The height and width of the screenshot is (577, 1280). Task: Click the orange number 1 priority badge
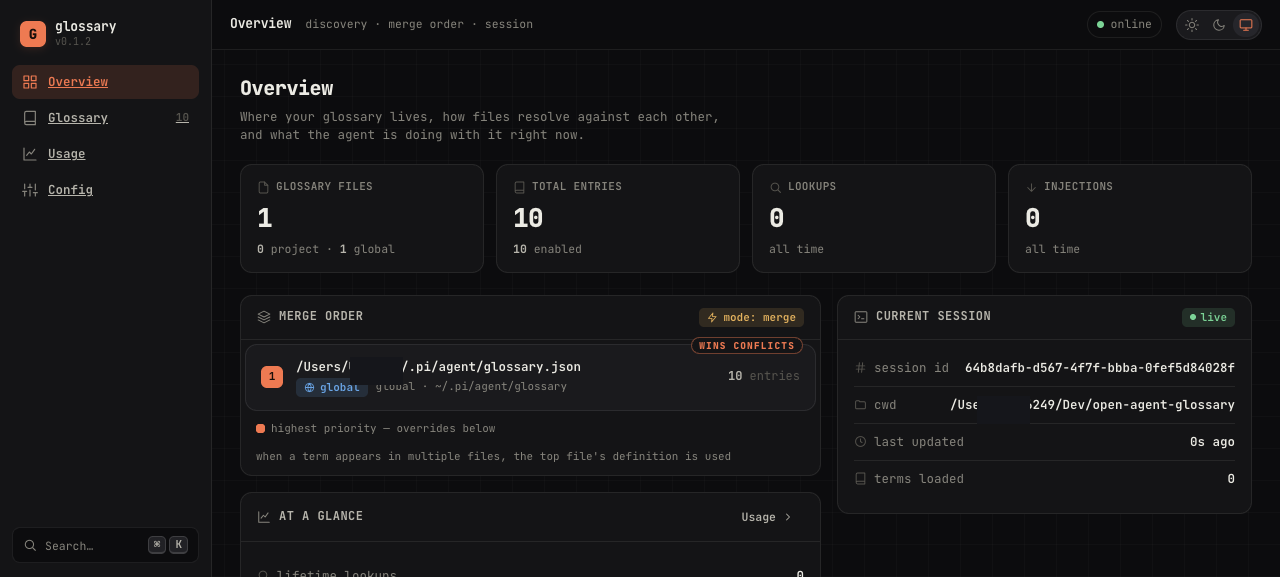pos(272,377)
